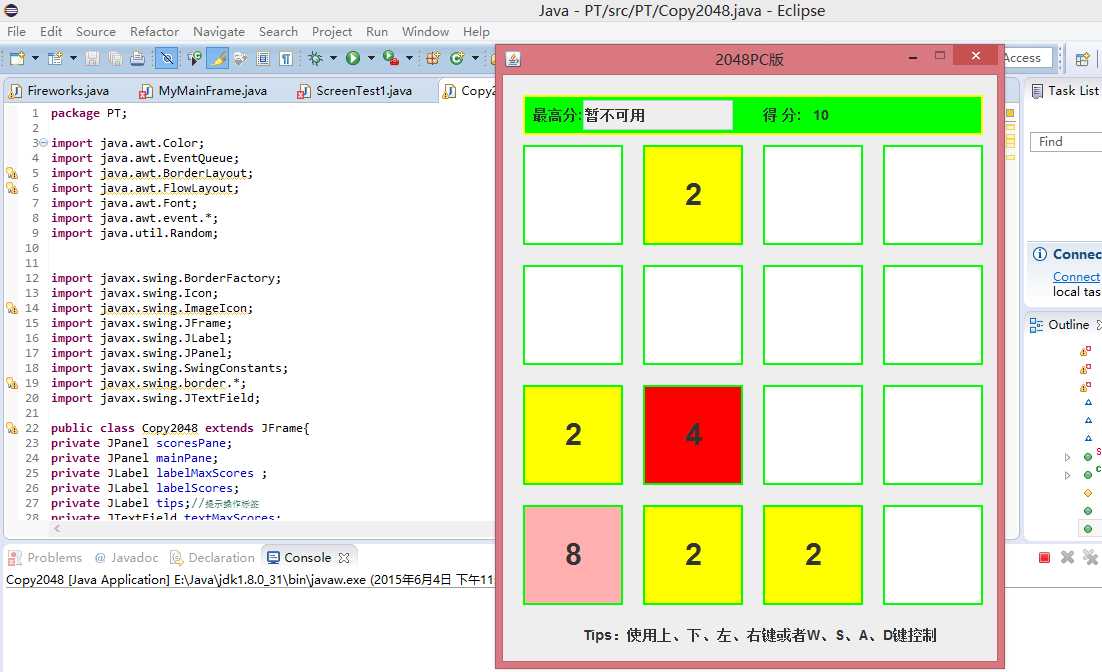Toggle Block Selection Mode icon
Screen dimensions: 1102x672
264,58
